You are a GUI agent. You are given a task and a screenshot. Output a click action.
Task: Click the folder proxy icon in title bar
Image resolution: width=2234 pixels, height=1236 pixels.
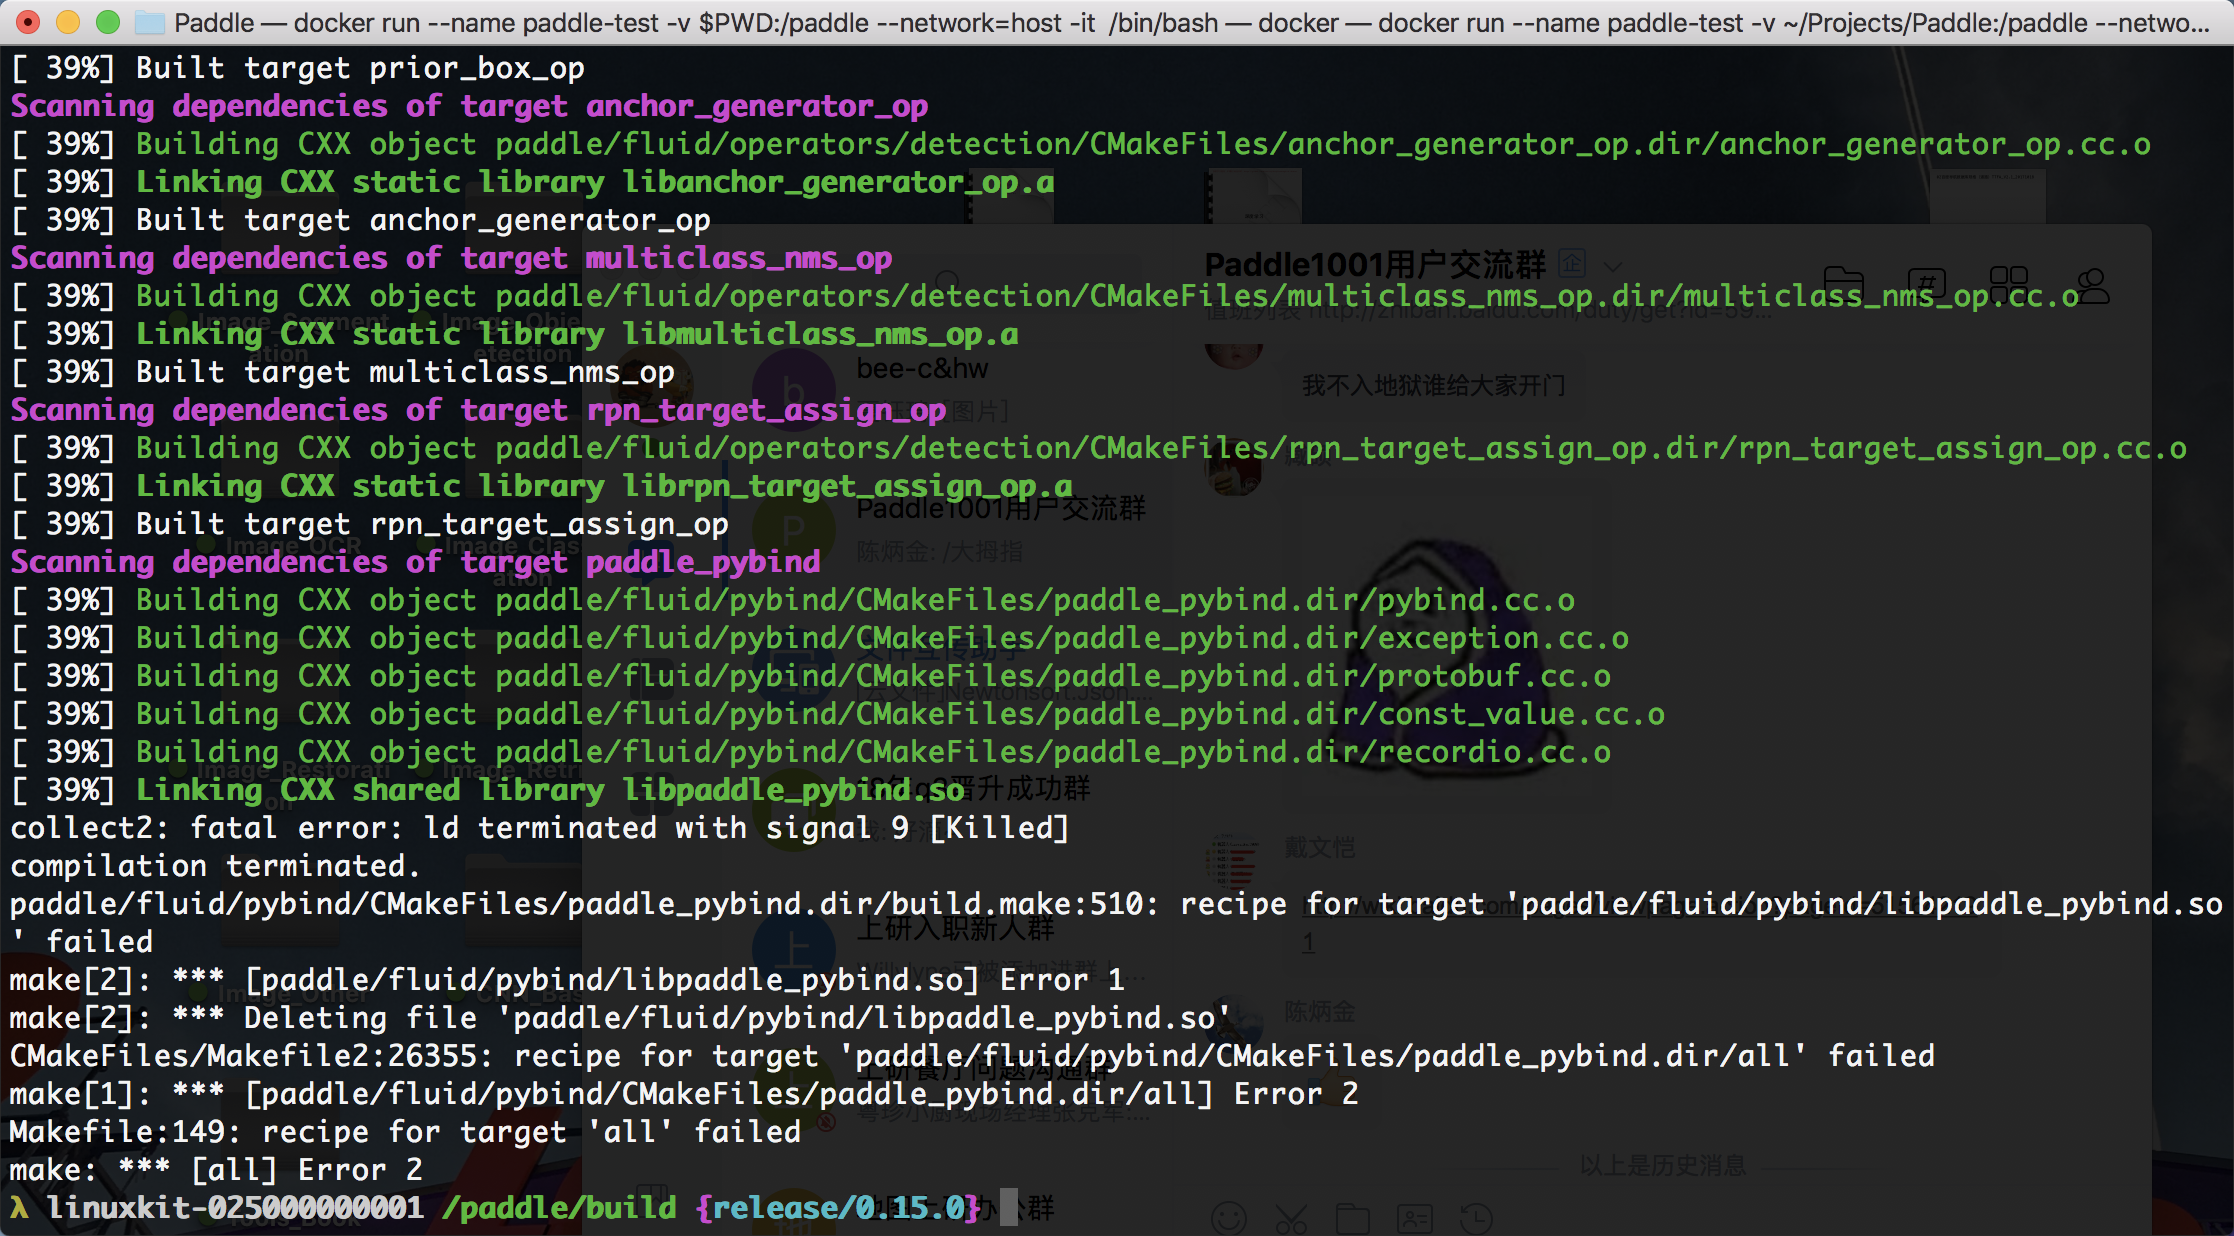(150, 22)
